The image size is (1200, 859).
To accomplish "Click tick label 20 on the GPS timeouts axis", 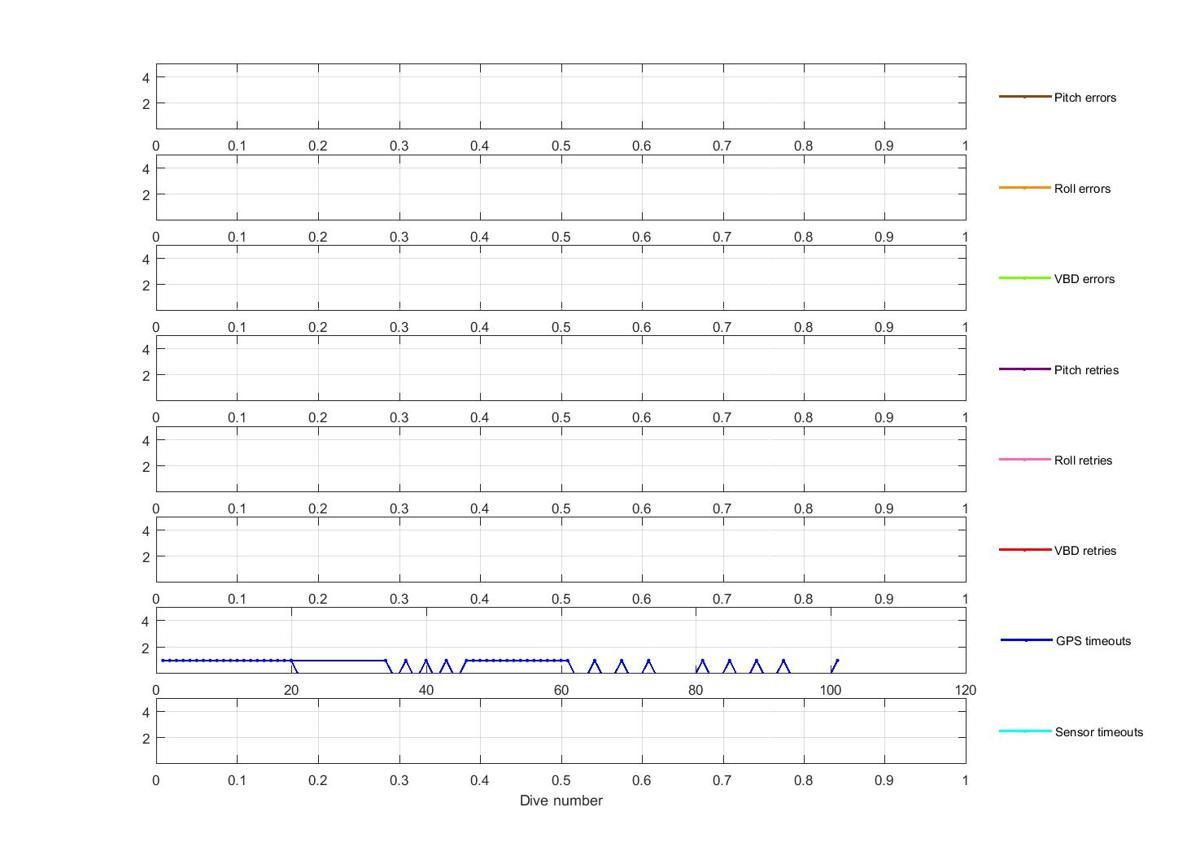I will point(291,690).
